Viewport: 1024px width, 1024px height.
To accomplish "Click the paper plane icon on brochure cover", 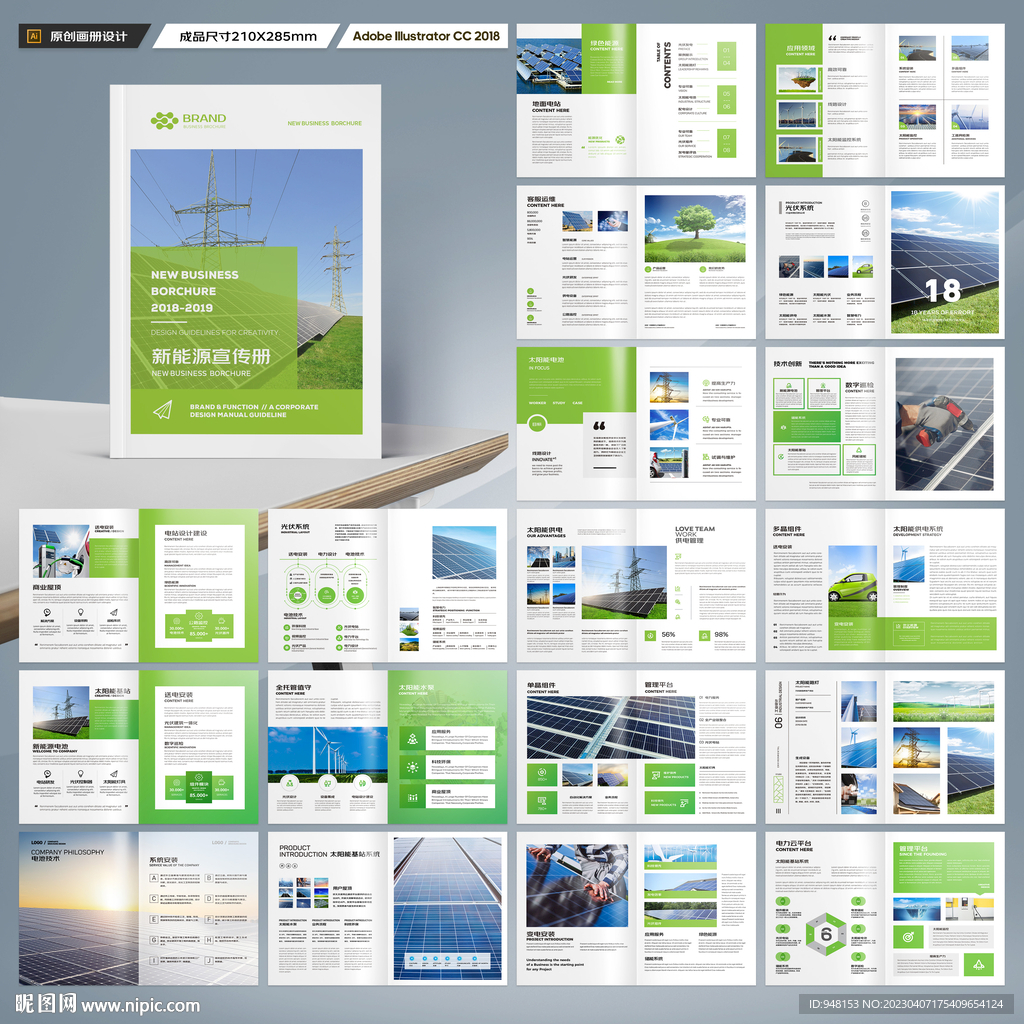I will point(163,409).
